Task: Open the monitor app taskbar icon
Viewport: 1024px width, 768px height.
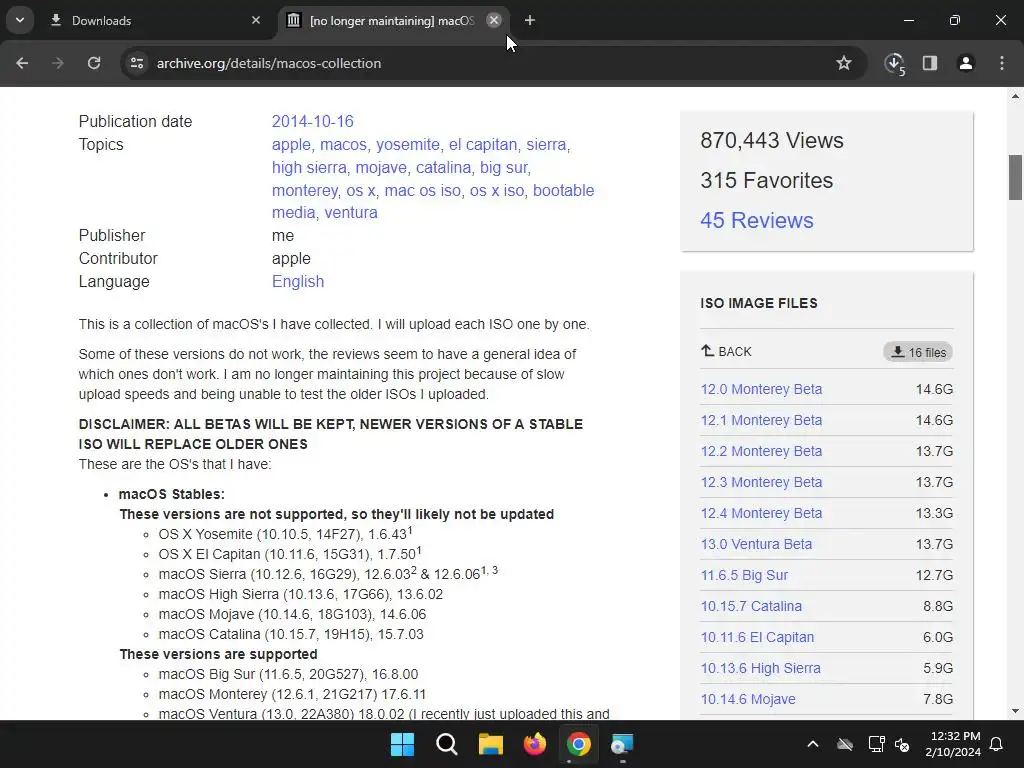Action: pos(622,744)
